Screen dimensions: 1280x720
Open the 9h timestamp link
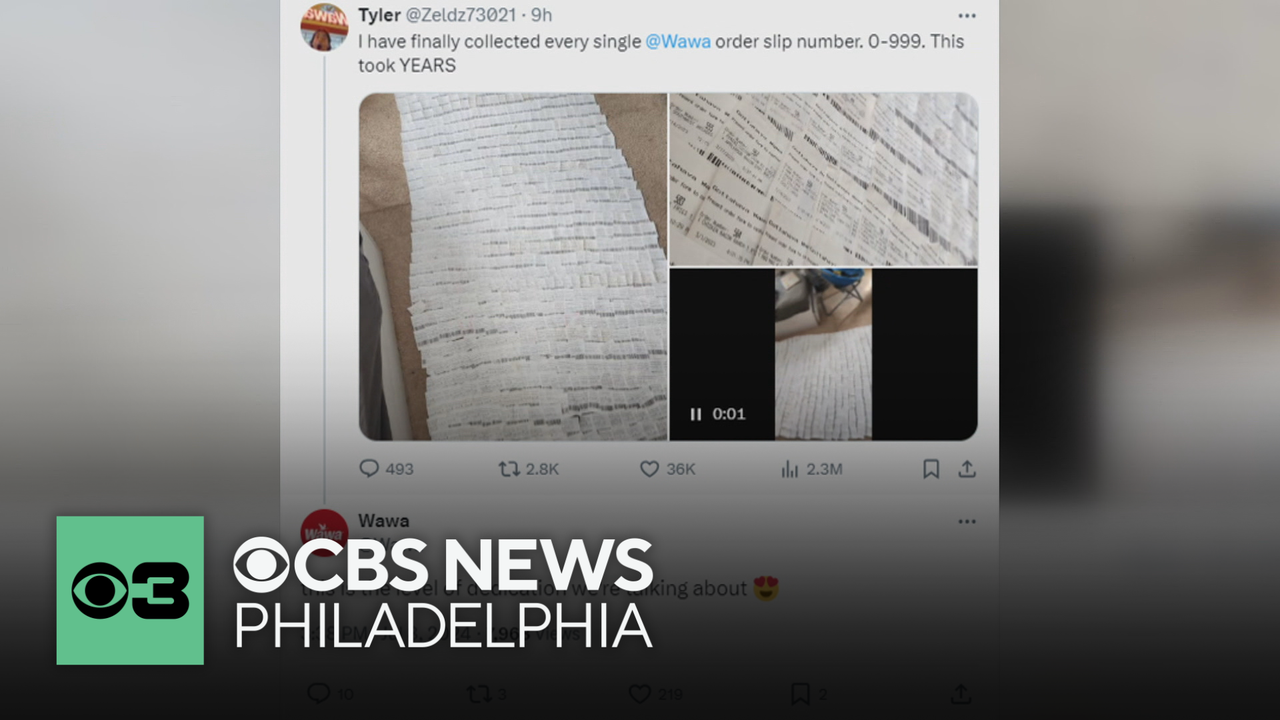[x=541, y=15]
